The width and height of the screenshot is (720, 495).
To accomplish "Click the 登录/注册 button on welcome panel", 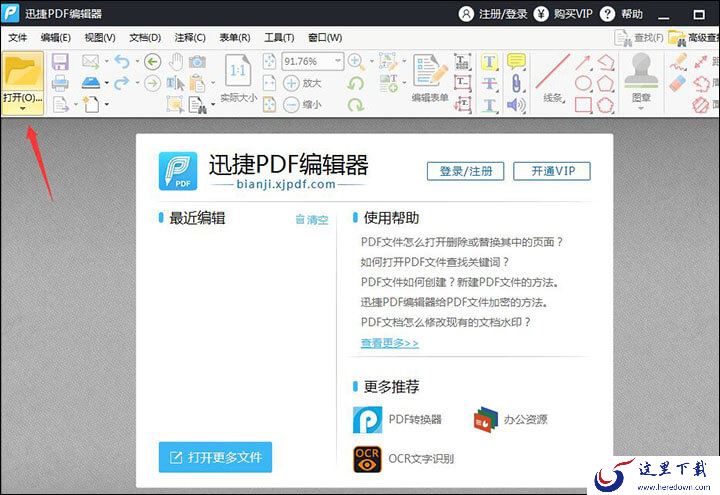I will click(x=466, y=171).
